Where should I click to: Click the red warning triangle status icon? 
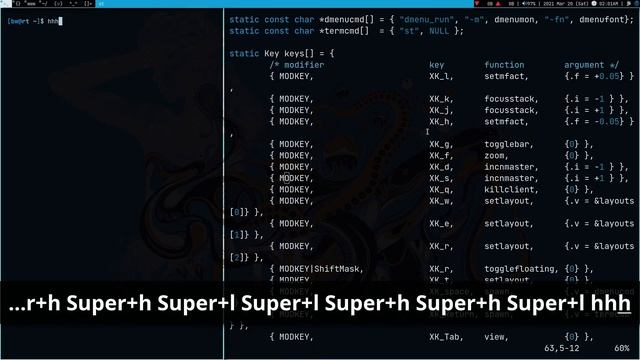point(498,4)
